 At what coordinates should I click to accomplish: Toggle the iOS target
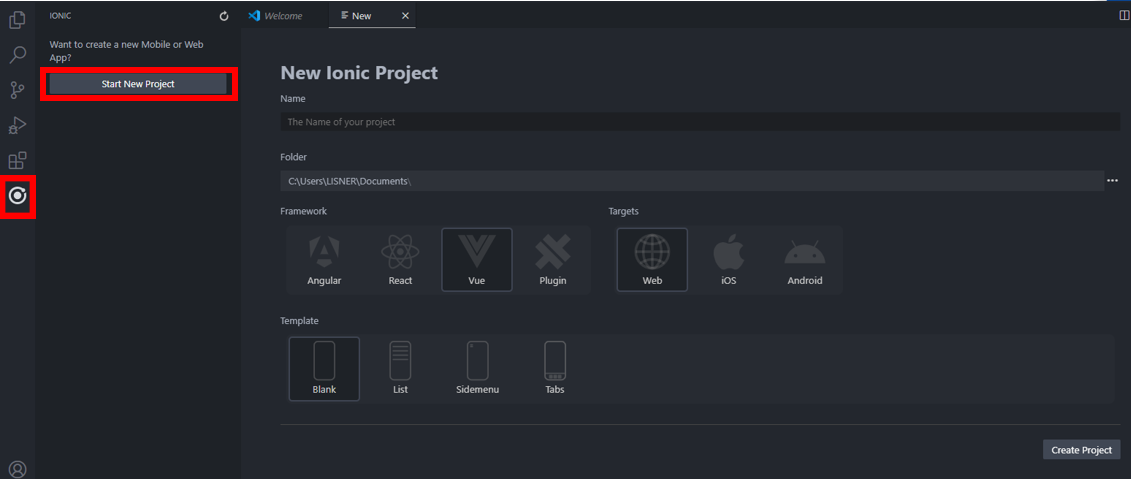[729, 260]
